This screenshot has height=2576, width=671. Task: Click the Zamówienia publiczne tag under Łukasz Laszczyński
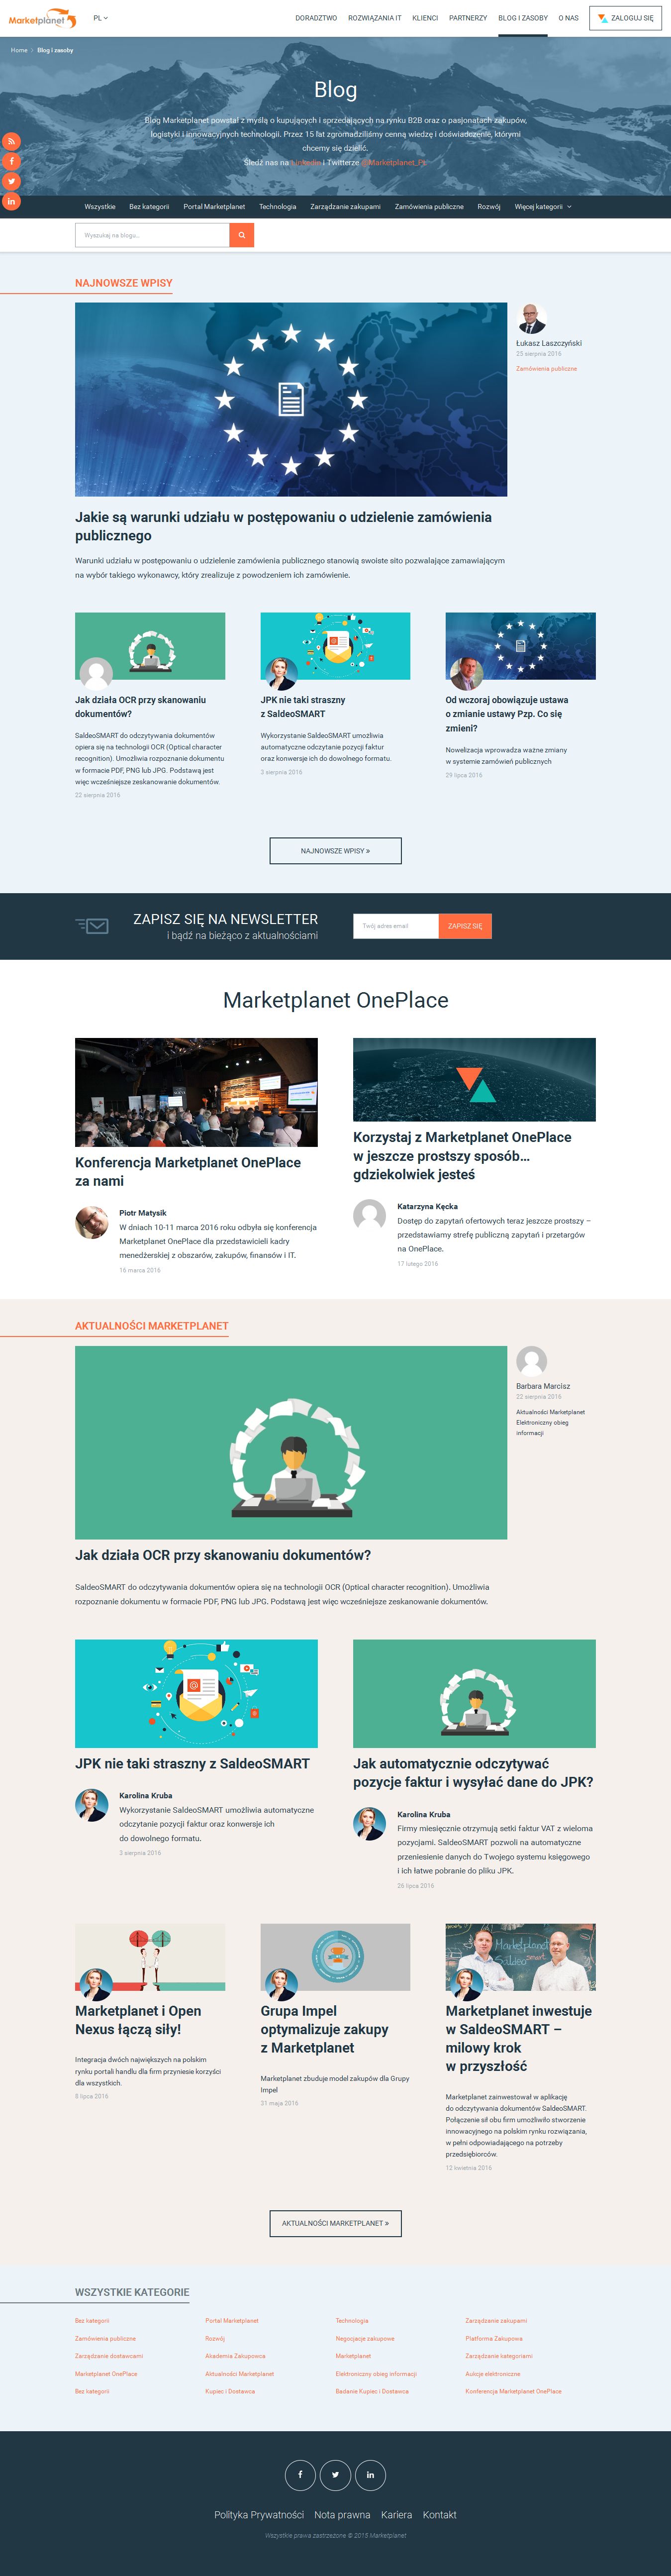(546, 369)
